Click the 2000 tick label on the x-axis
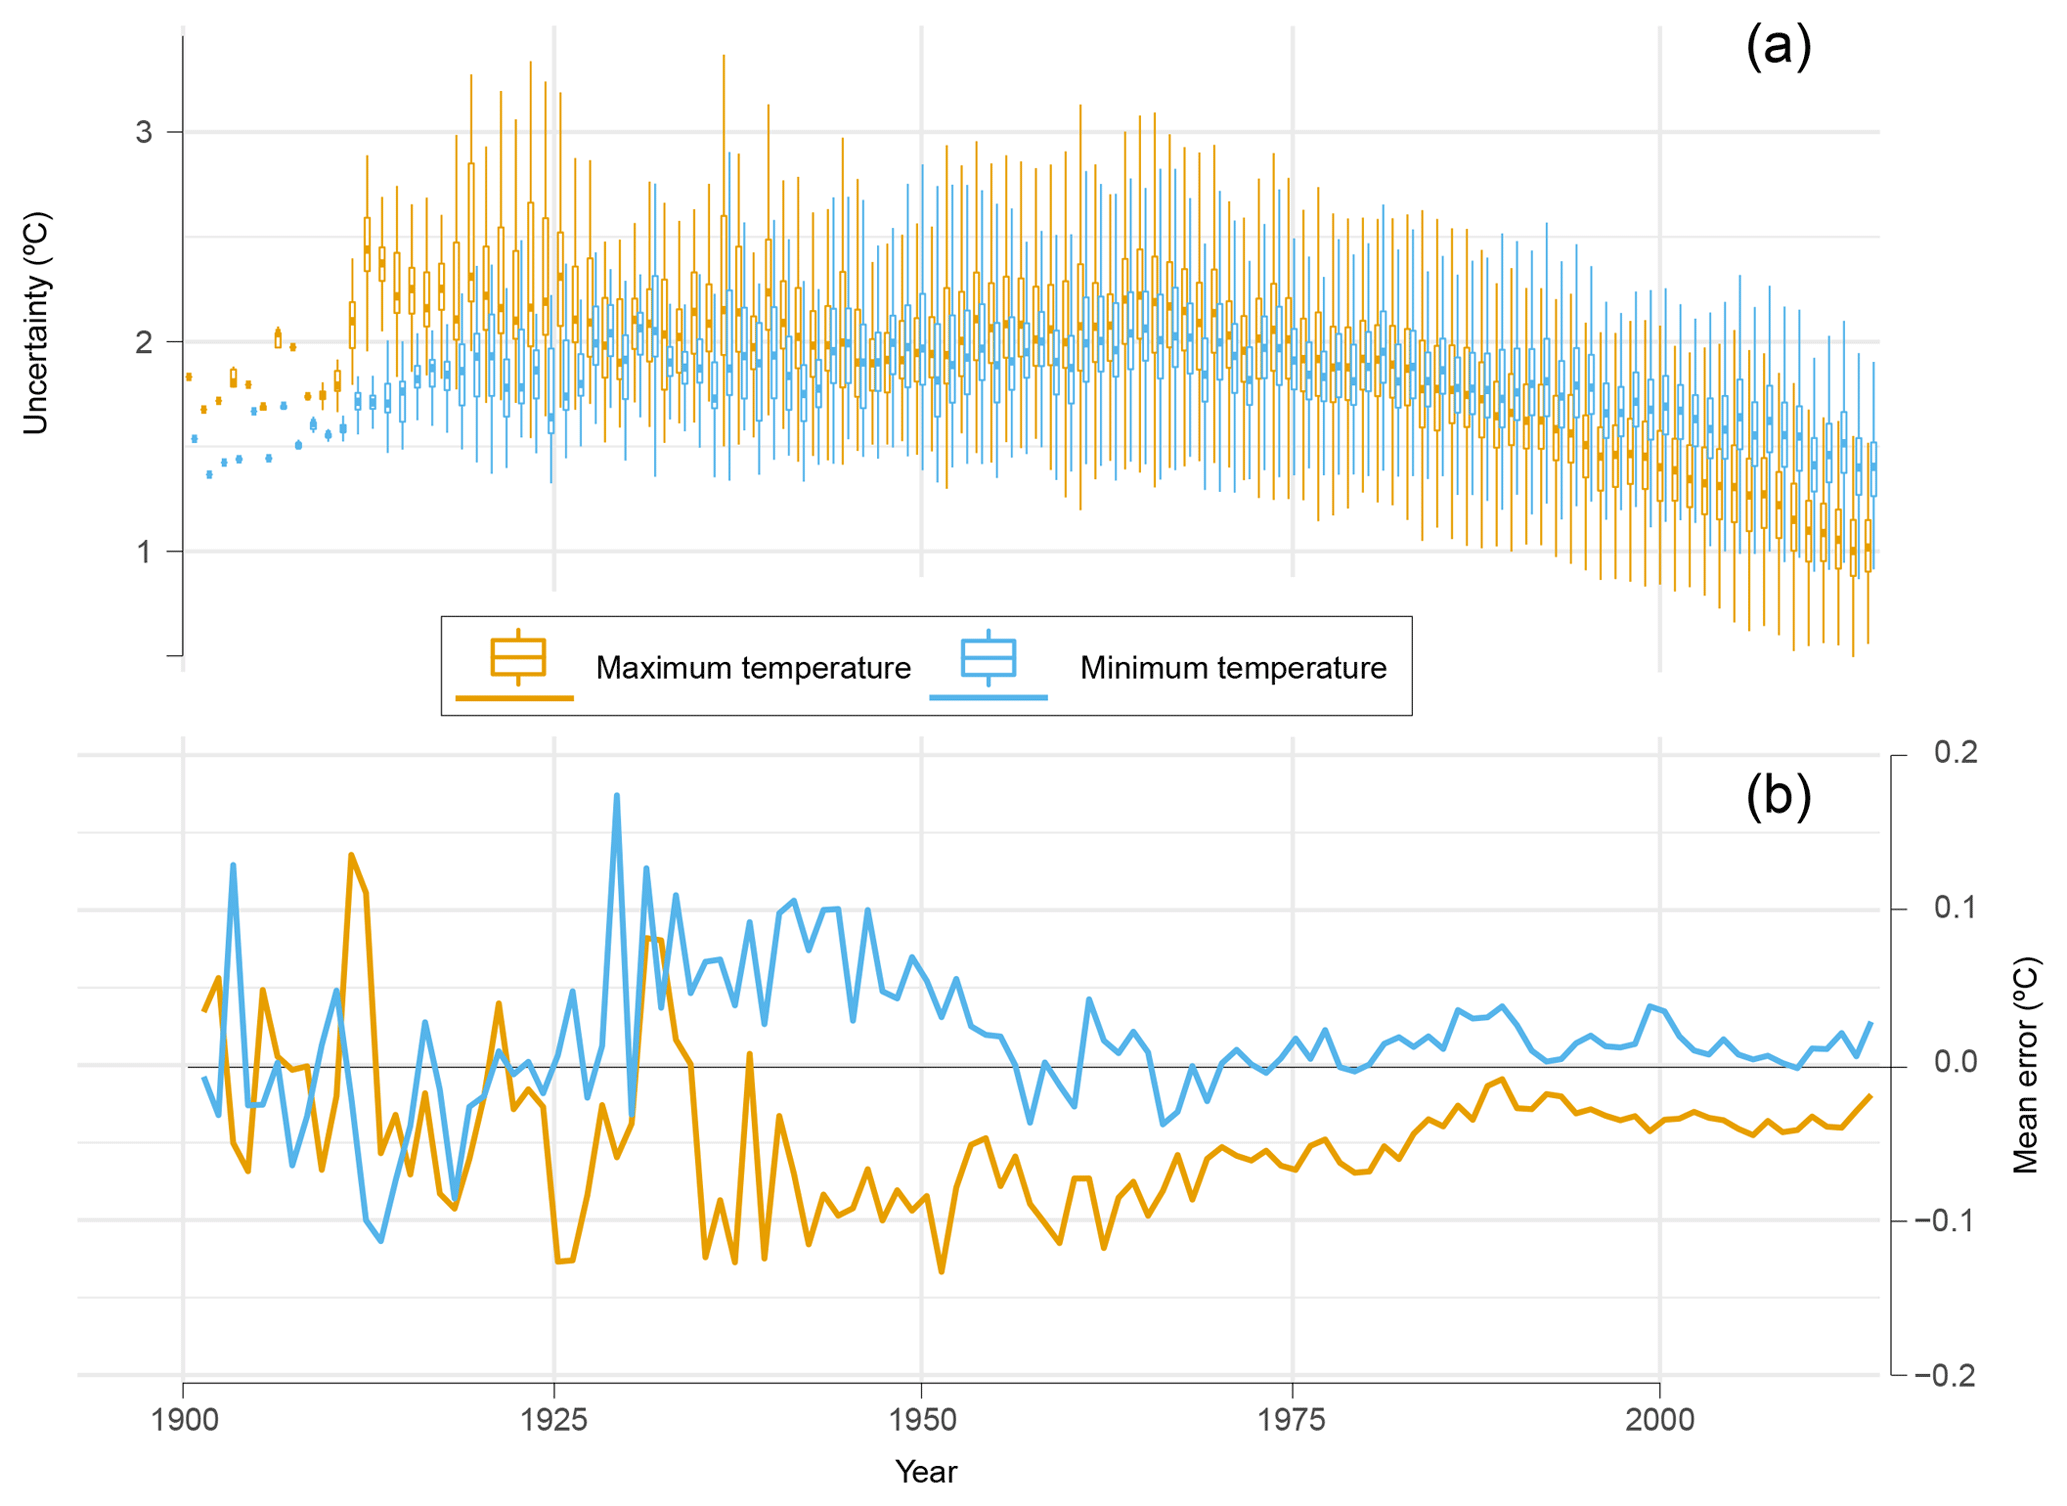2067x1506 pixels. click(1660, 1420)
